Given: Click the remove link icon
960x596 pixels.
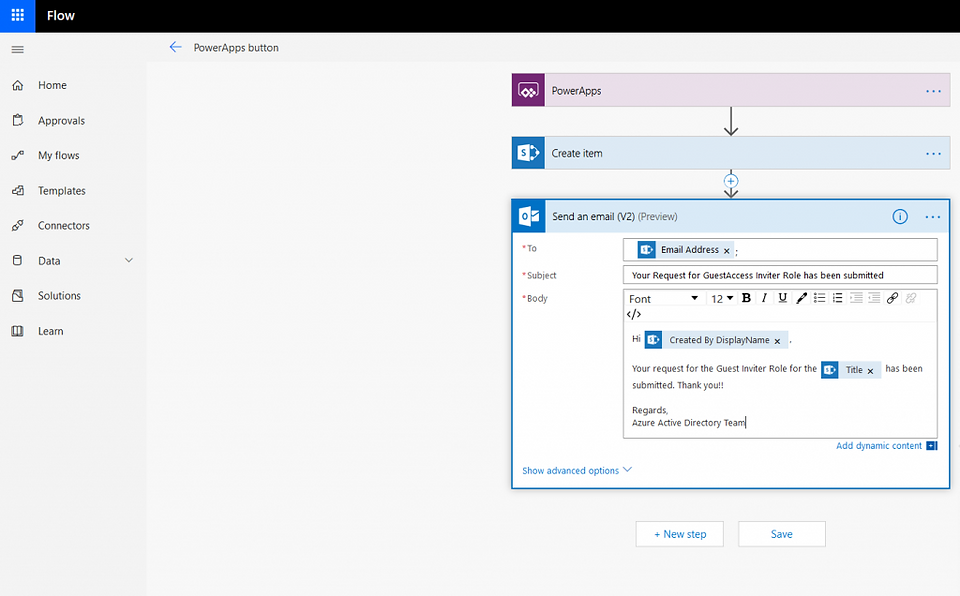Looking at the screenshot, I should click(910, 298).
